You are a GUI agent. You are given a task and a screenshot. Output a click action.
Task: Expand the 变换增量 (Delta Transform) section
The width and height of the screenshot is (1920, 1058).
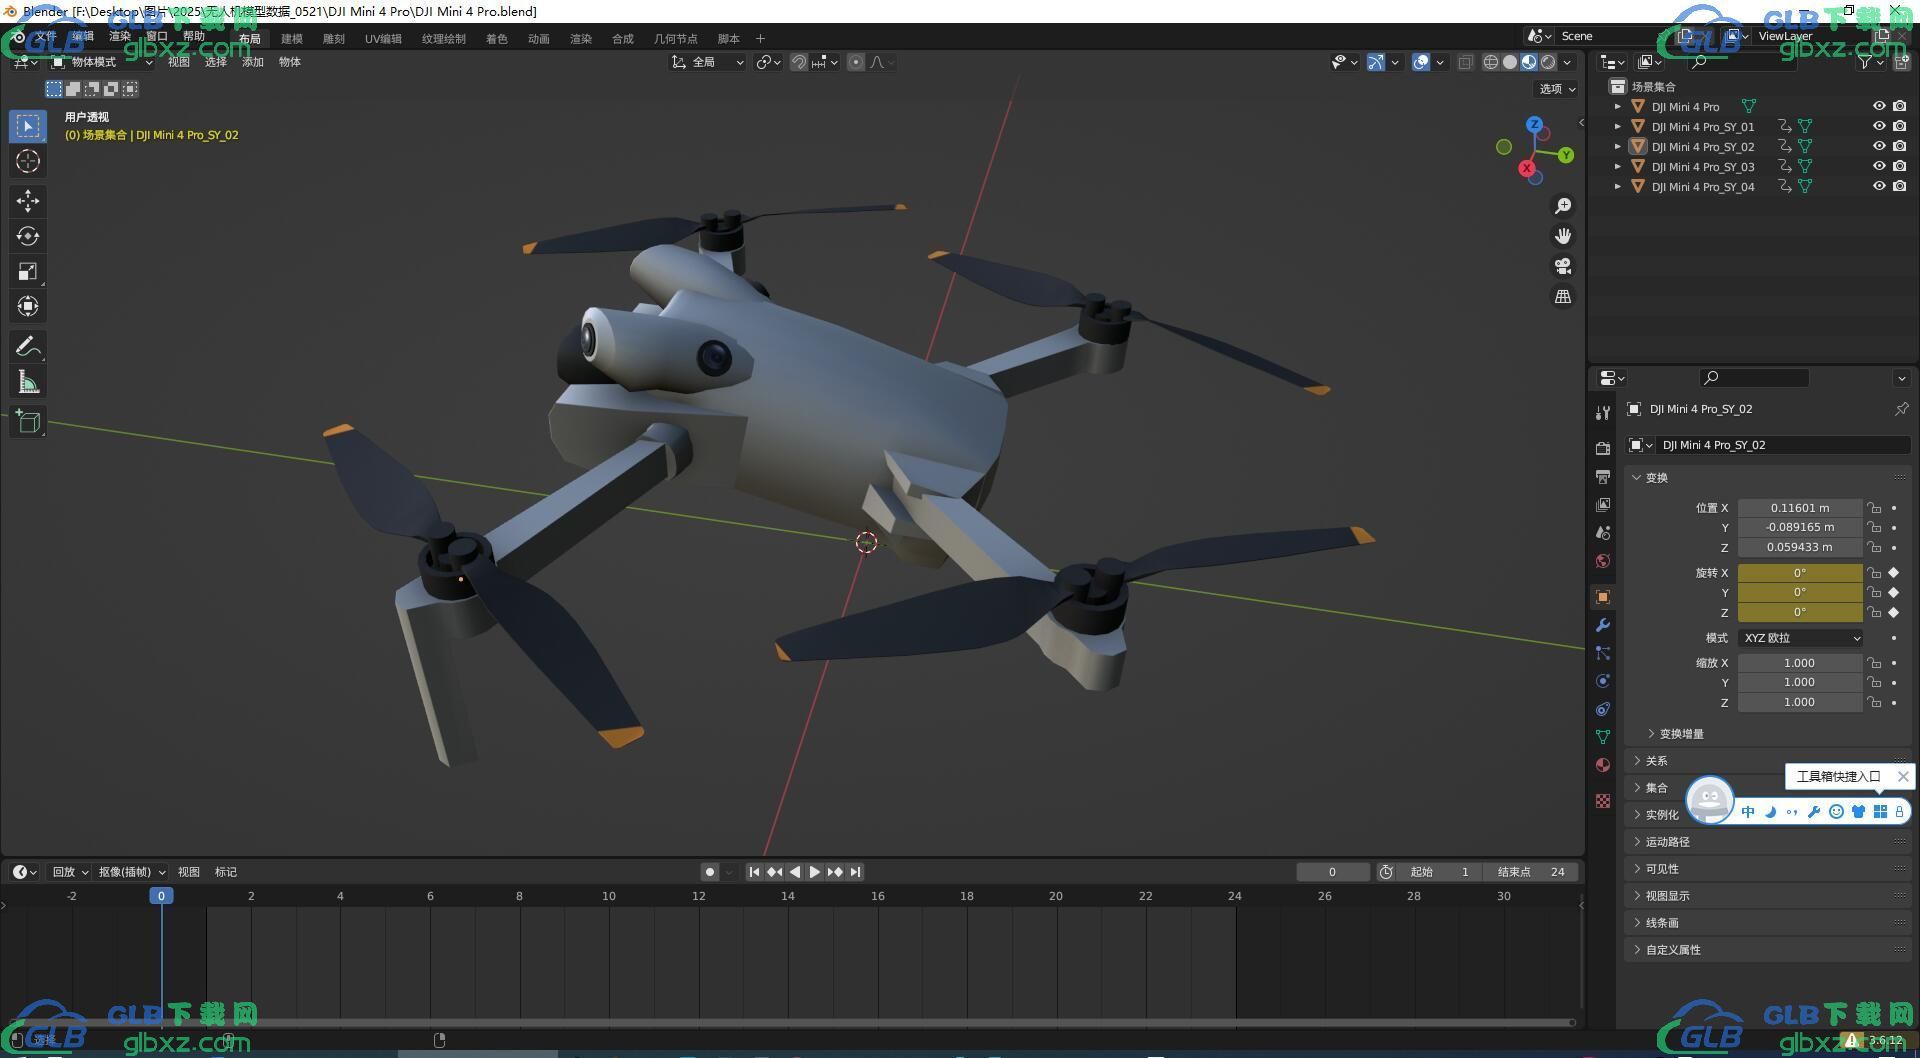click(x=1680, y=734)
